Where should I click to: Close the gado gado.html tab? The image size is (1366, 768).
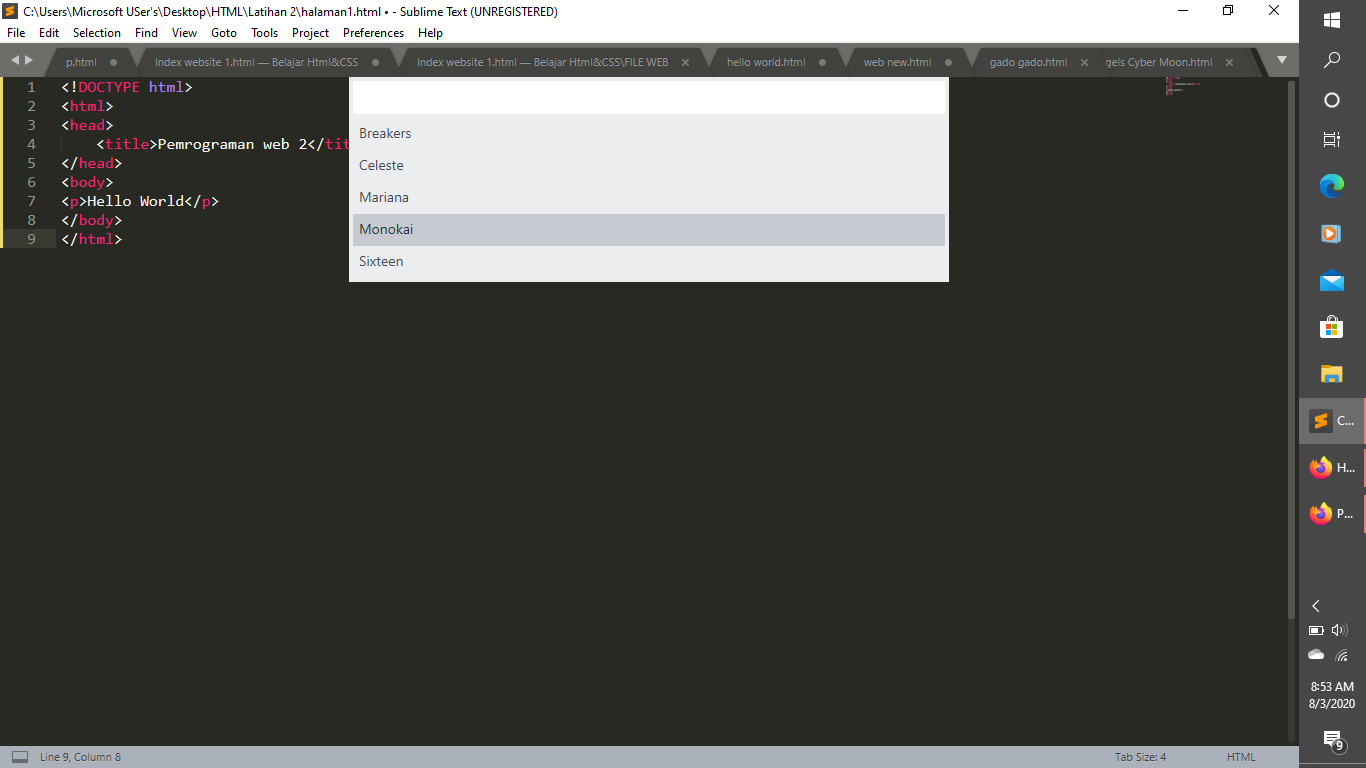point(1084,62)
